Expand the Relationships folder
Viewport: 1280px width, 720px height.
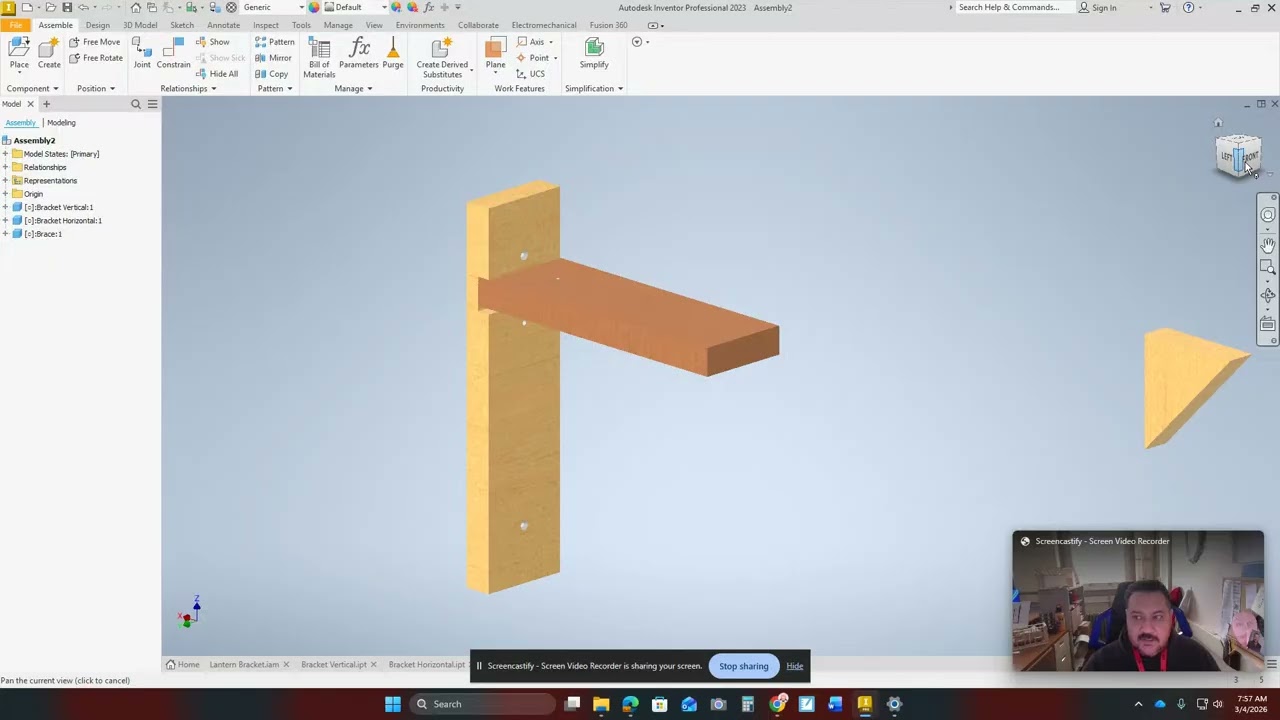[5, 167]
